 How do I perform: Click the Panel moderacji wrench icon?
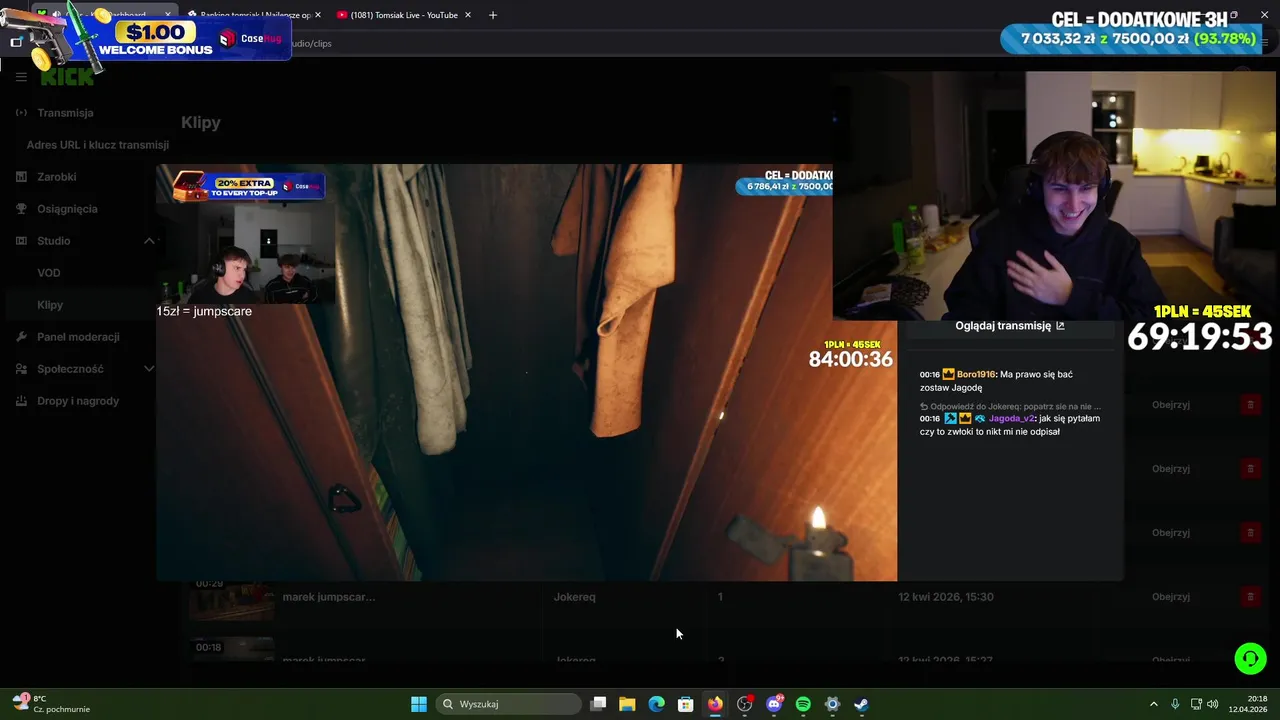pyautogui.click(x=21, y=337)
